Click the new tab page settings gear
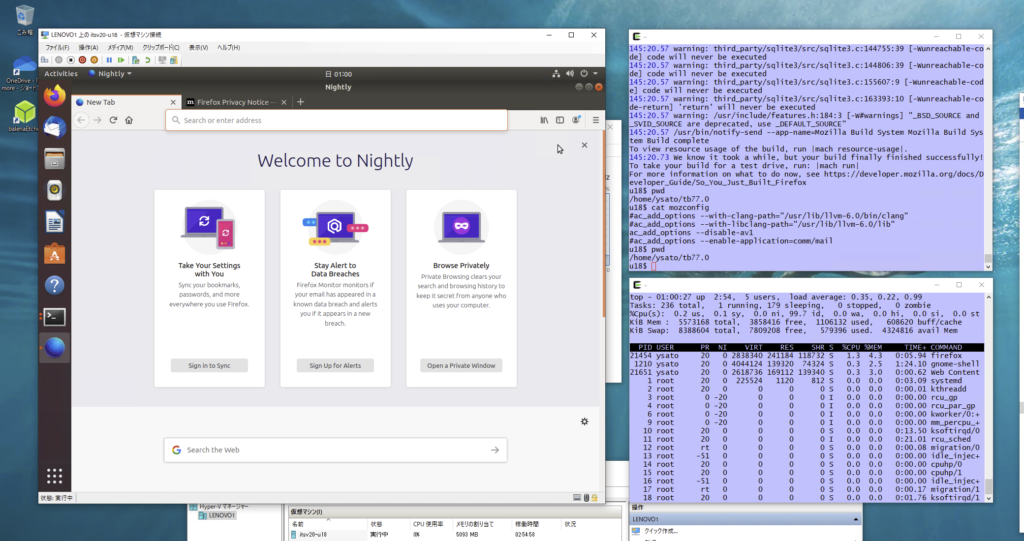1024x541 pixels. (584, 421)
